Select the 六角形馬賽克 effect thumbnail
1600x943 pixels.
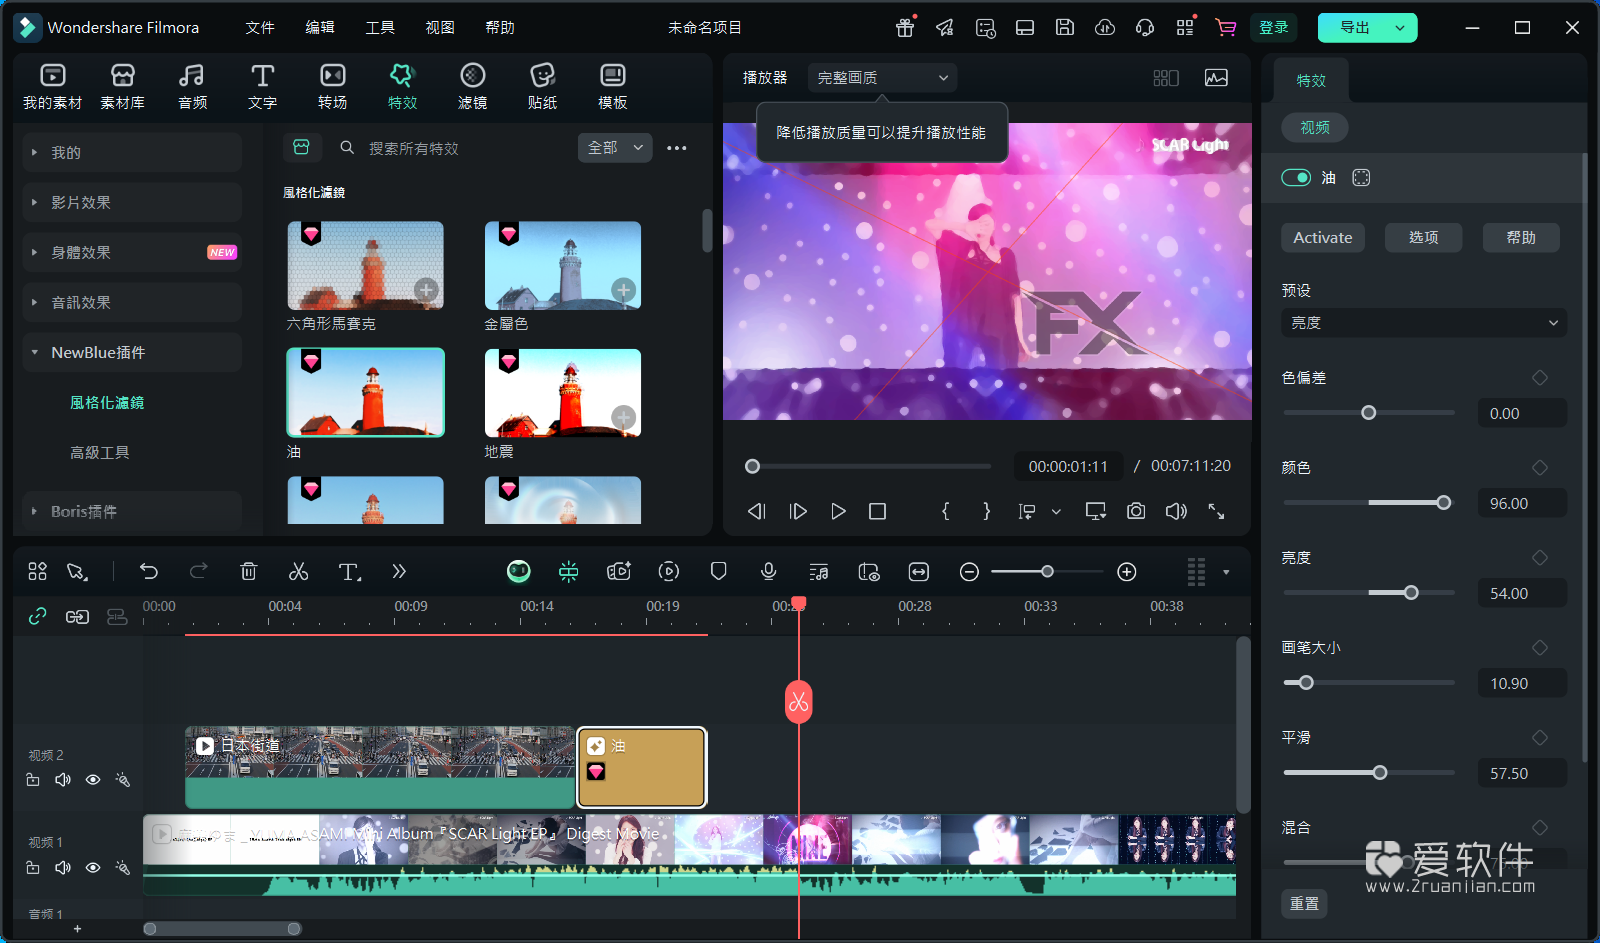(365, 265)
